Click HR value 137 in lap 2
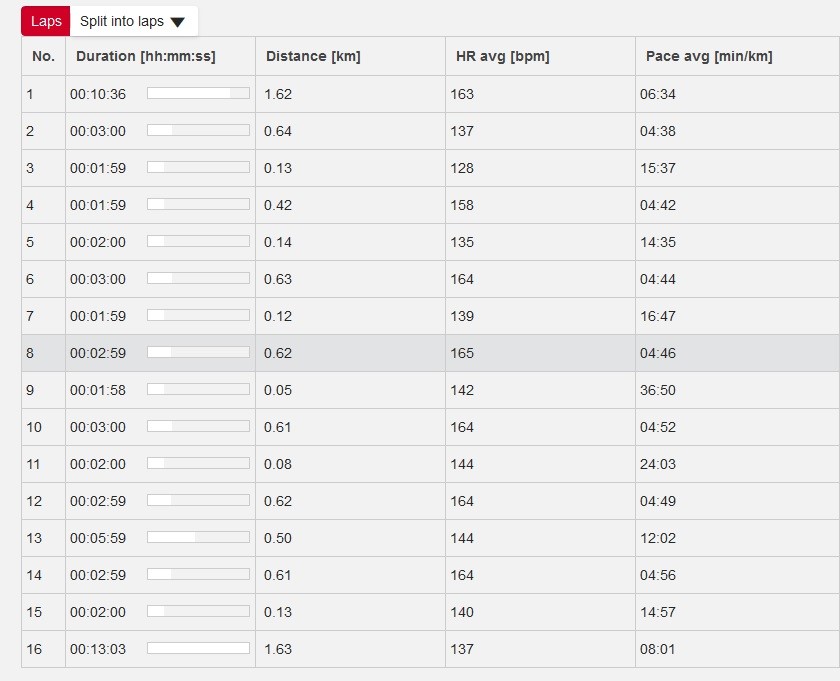This screenshot has width=840, height=681. pos(462,131)
